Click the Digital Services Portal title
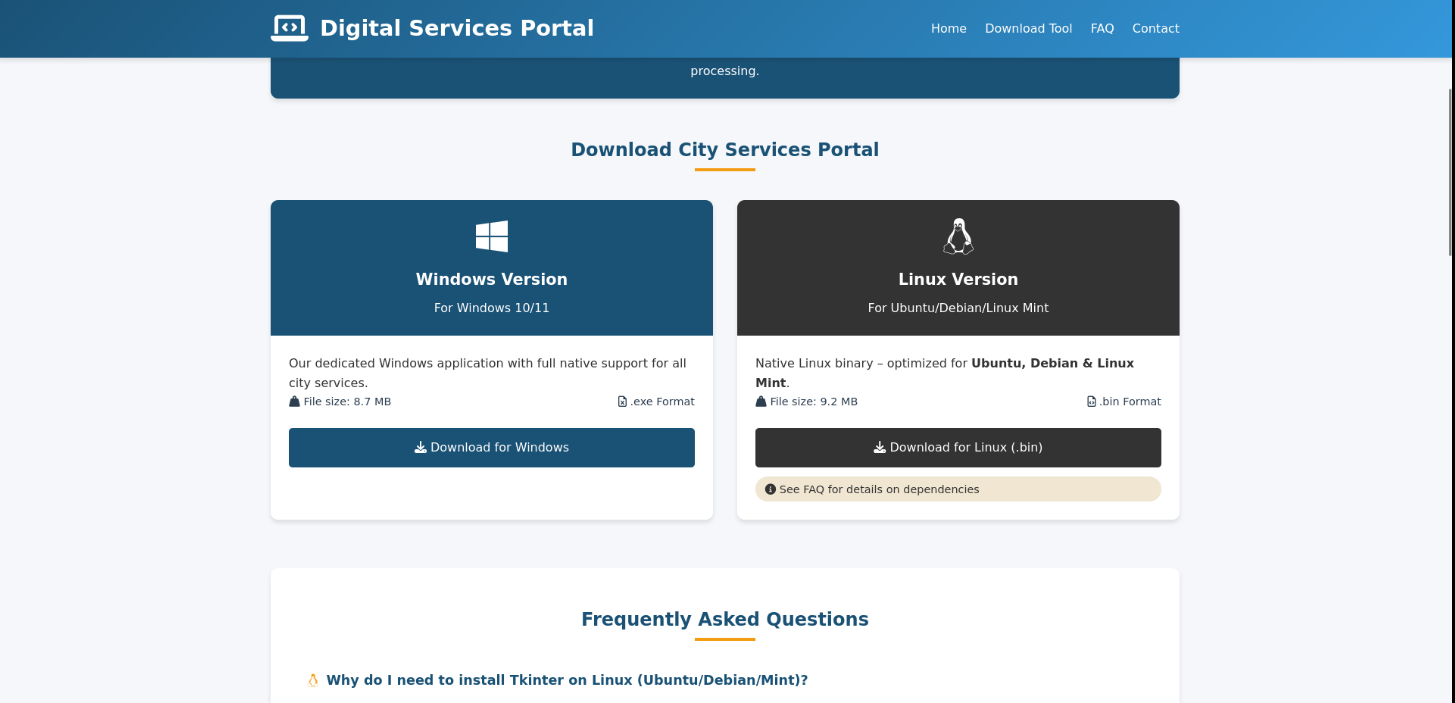 coord(457,28)
